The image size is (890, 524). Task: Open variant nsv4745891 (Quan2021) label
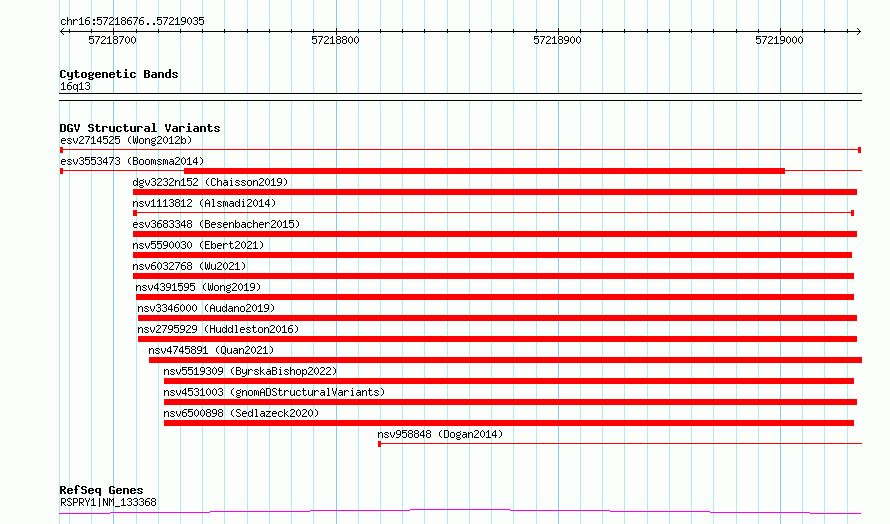coord(211,350)
